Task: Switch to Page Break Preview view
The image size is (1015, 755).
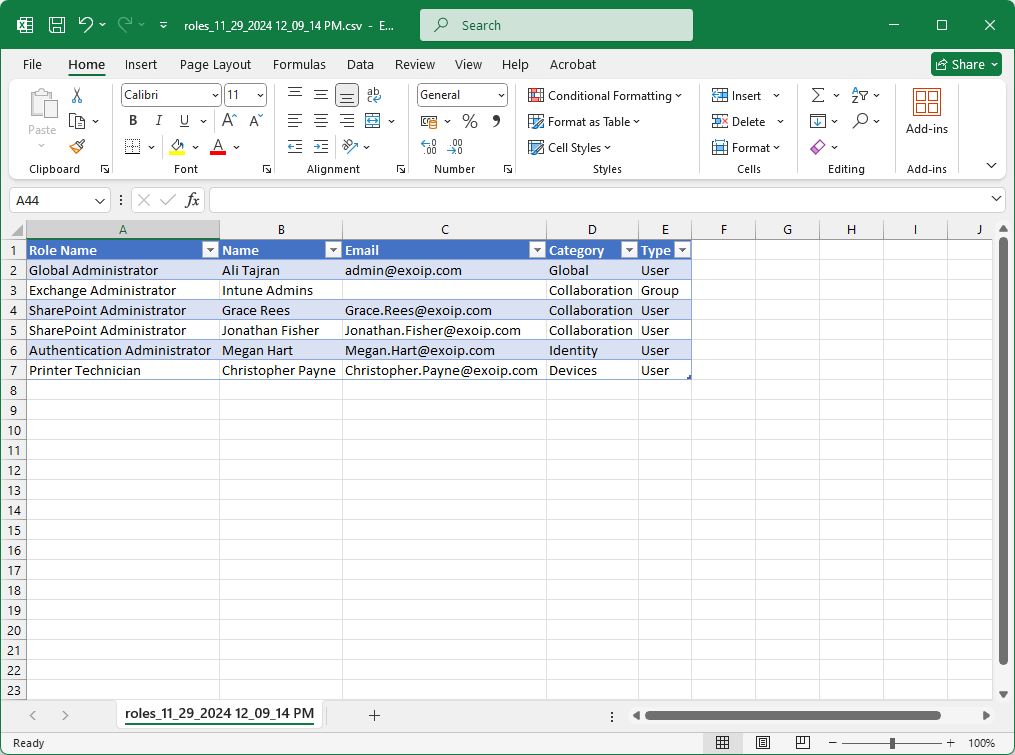Action: pos(801,743)
